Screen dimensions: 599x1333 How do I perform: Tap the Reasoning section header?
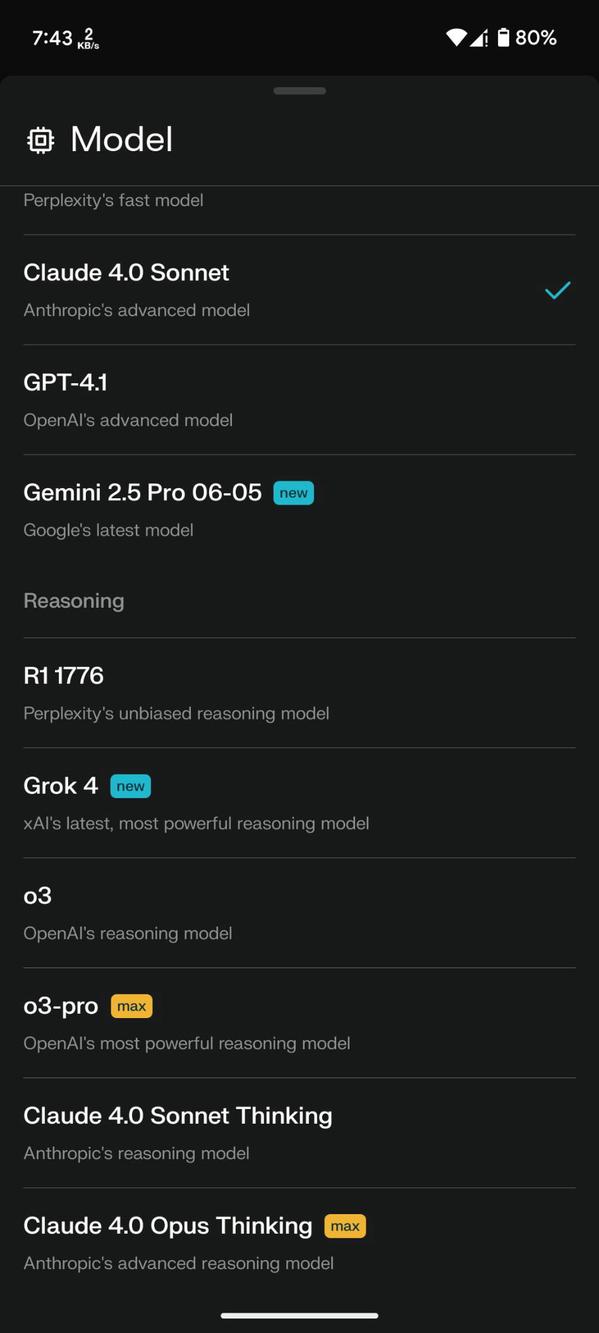point(73,600)
